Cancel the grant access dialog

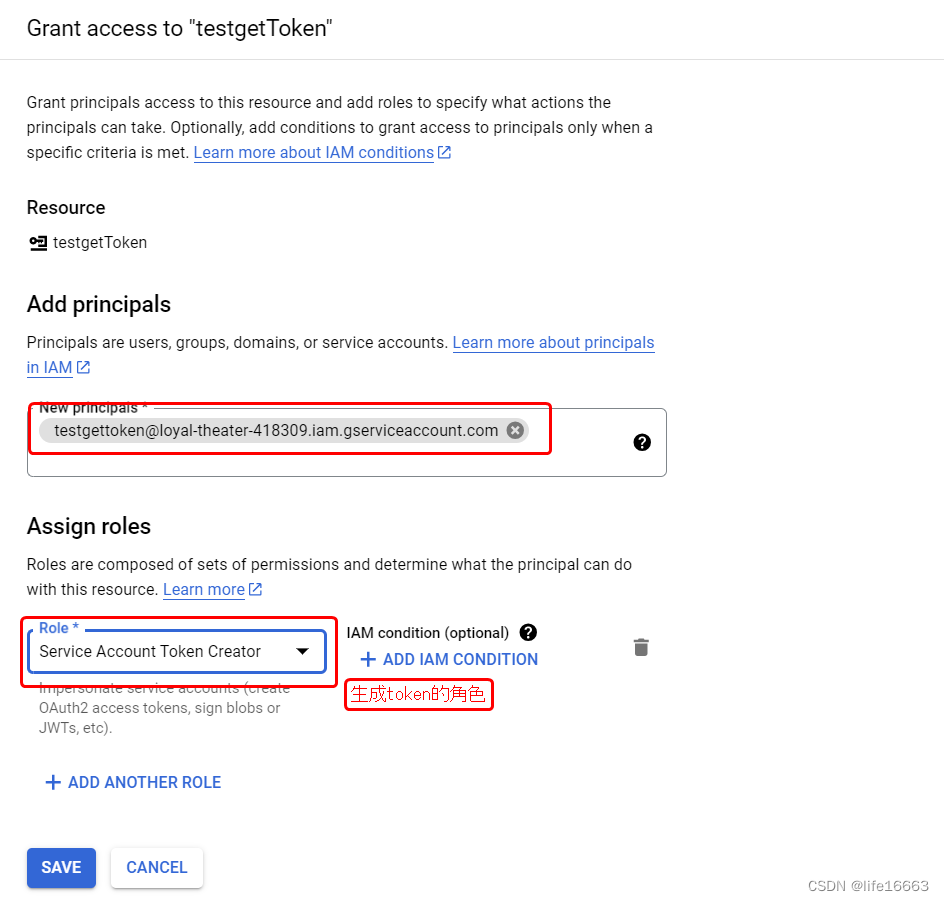click(x=157, y=867)
